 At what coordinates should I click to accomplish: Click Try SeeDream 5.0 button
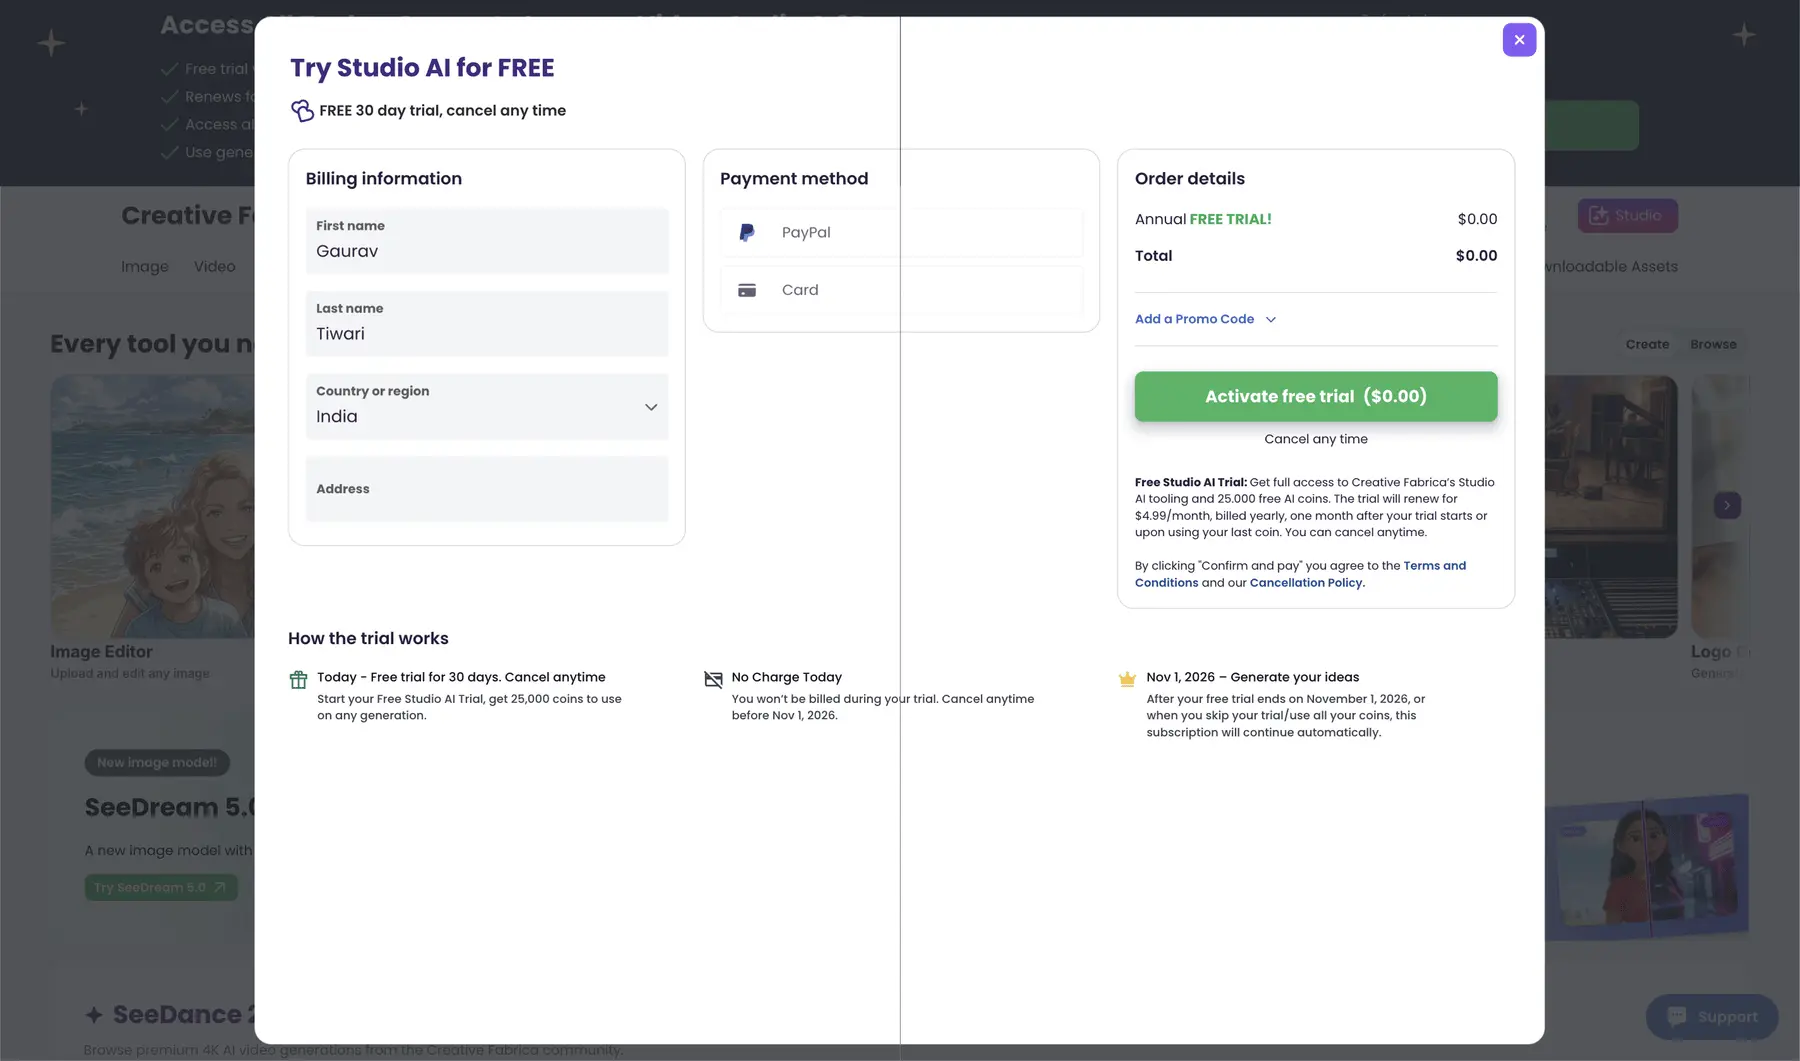161,887
